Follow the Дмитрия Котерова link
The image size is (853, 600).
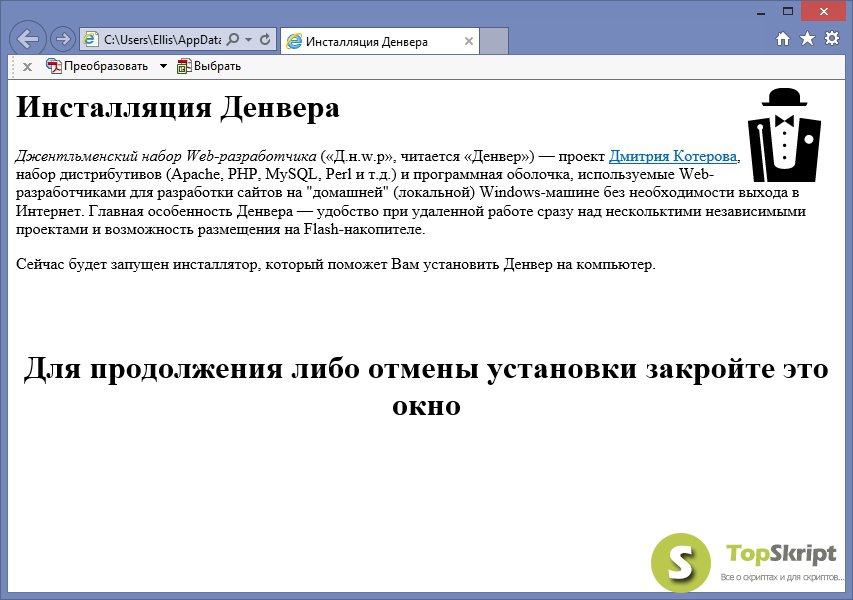point(673,156)
